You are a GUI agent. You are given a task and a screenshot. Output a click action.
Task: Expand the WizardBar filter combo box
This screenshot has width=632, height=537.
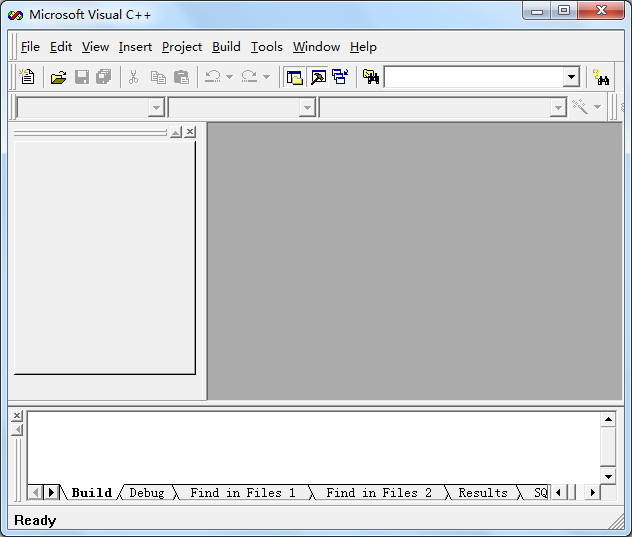(x=307, y=108)
